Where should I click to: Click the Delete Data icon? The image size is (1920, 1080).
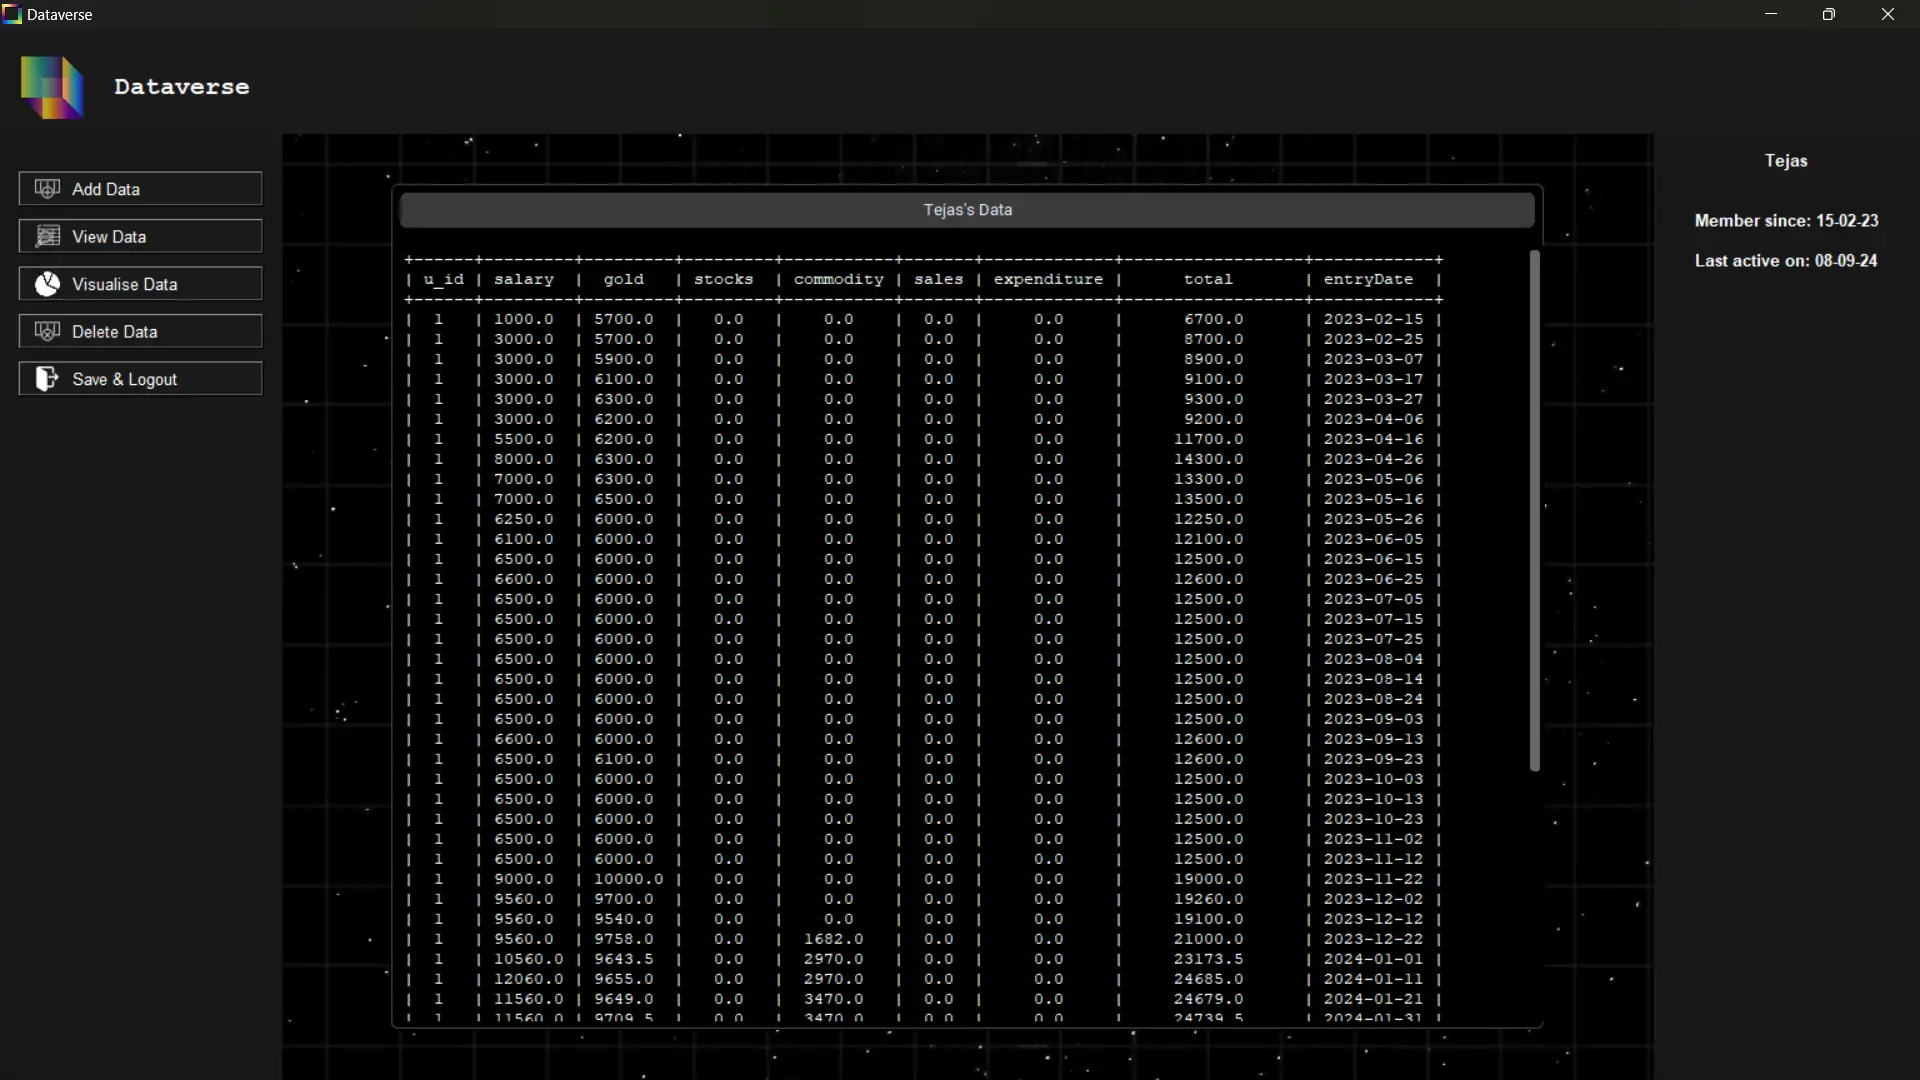pos(47,332)
